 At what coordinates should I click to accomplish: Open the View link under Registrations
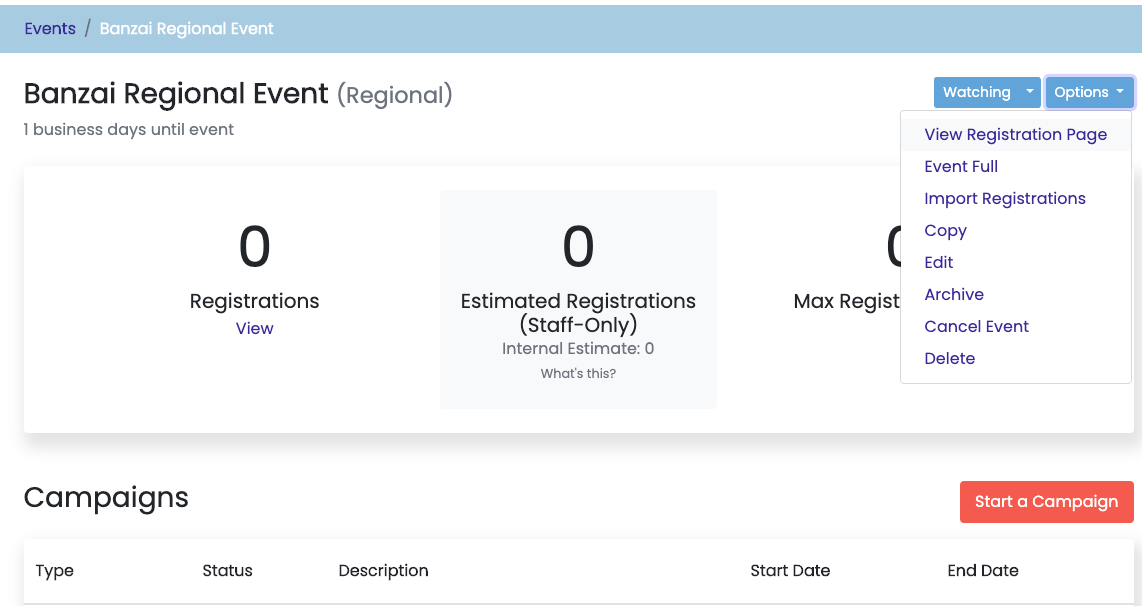(254, 328)
